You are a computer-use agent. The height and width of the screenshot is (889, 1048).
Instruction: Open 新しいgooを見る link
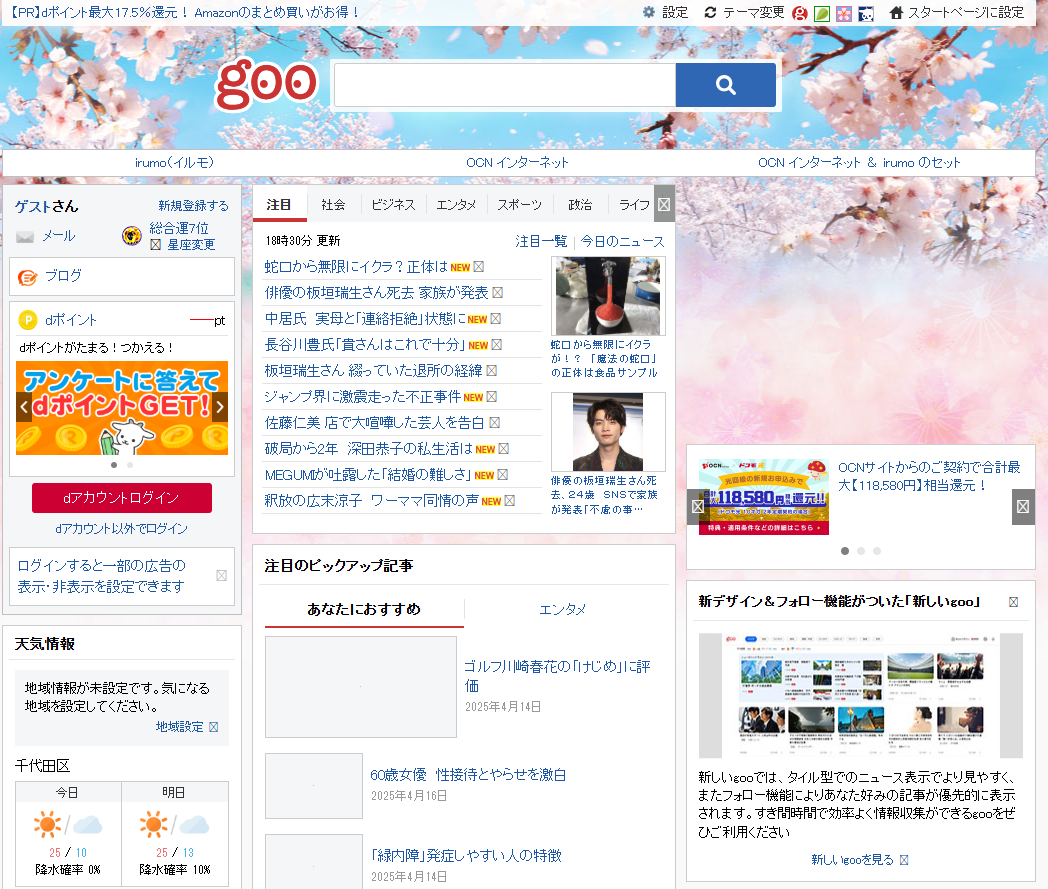click(852, 860)
